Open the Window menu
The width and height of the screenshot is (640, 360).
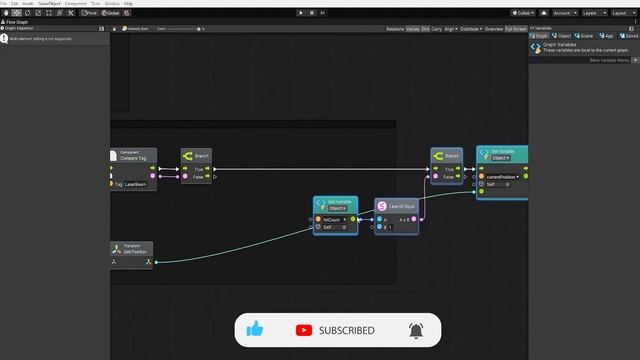pos(112,3)
